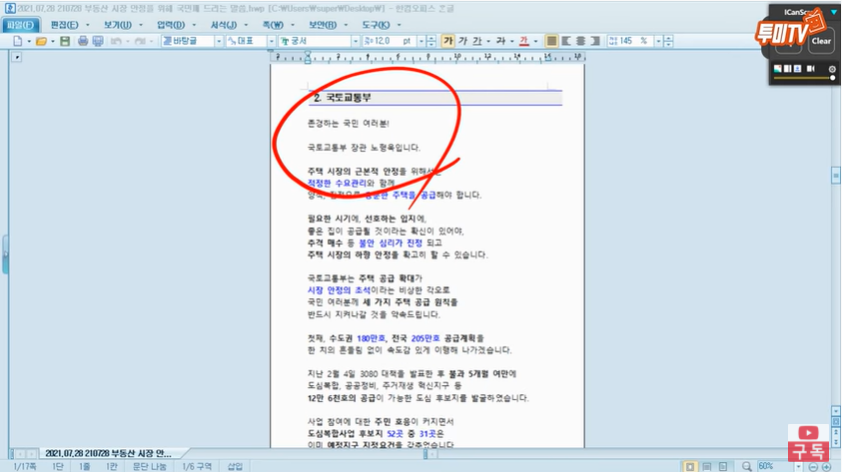Expand the 145 % line spacing dropdown
The width and height of the screenshot is (842, 472).
658,41
